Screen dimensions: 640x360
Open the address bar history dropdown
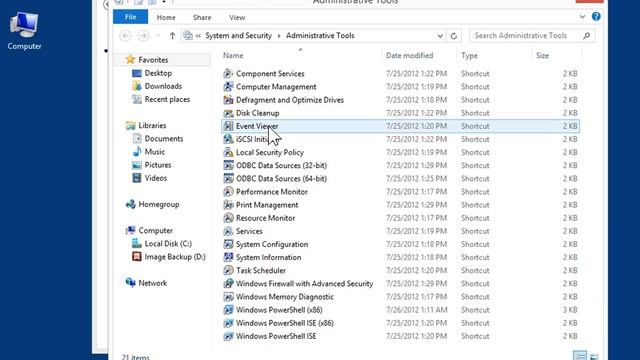440,36
